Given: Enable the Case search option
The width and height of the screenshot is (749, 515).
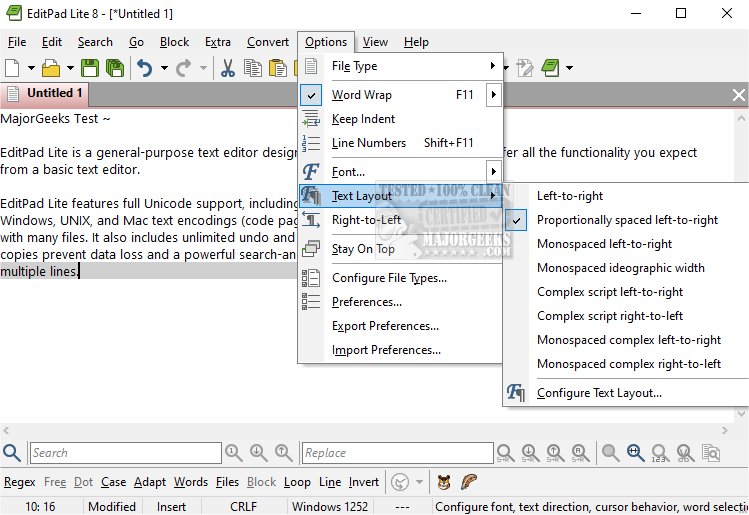Looking at the screenshot, I should coord(113,482).
